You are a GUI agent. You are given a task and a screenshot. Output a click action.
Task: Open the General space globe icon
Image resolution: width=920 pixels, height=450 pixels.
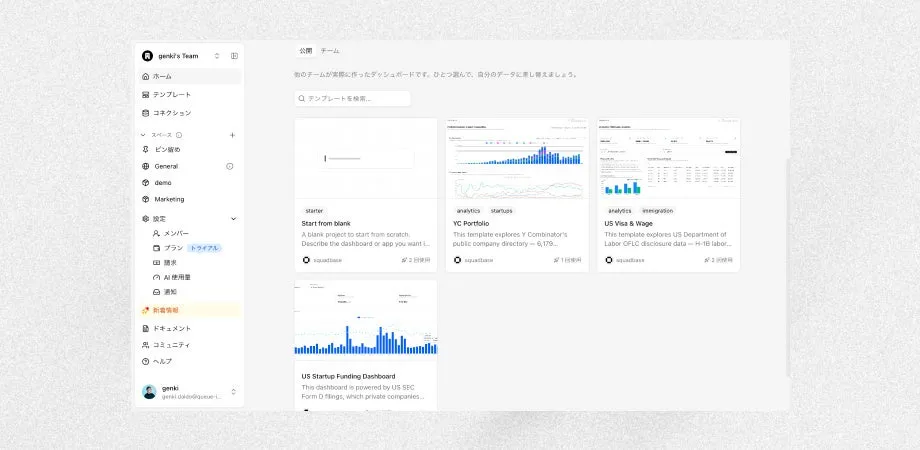(x=146, y=166)
